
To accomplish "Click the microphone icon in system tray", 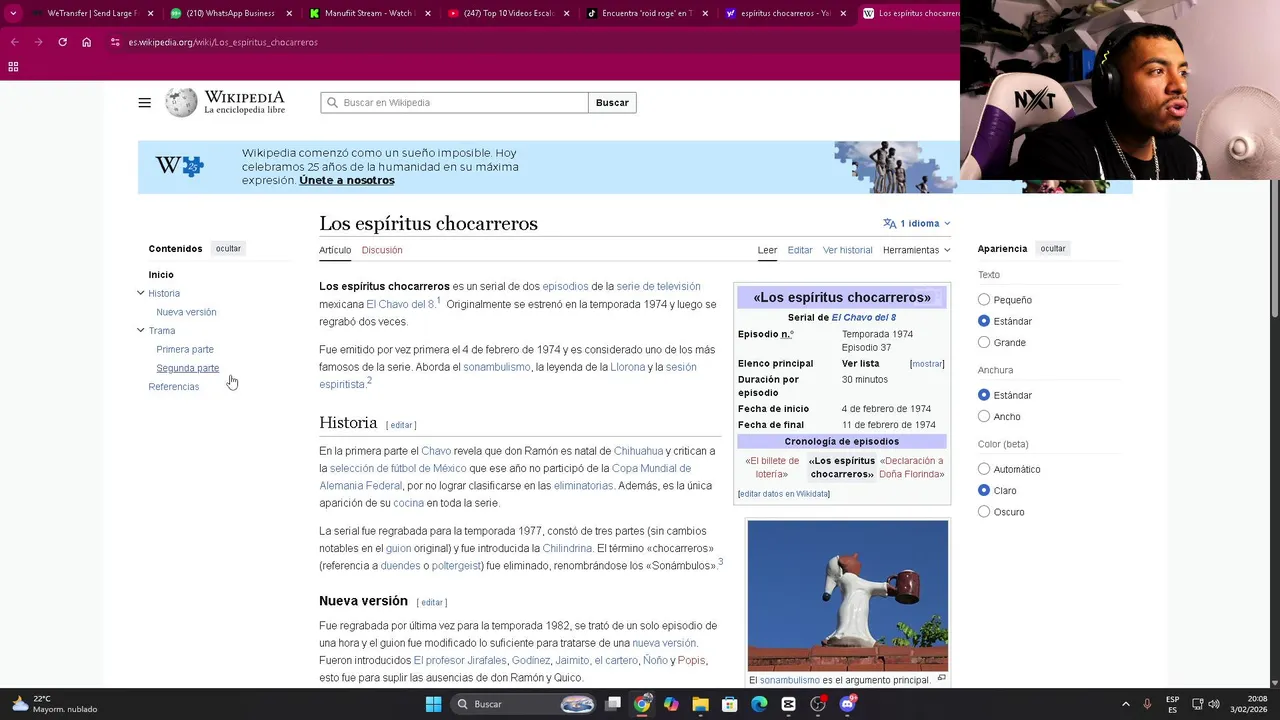I will pyautogui.click(x=1147, y=704).
